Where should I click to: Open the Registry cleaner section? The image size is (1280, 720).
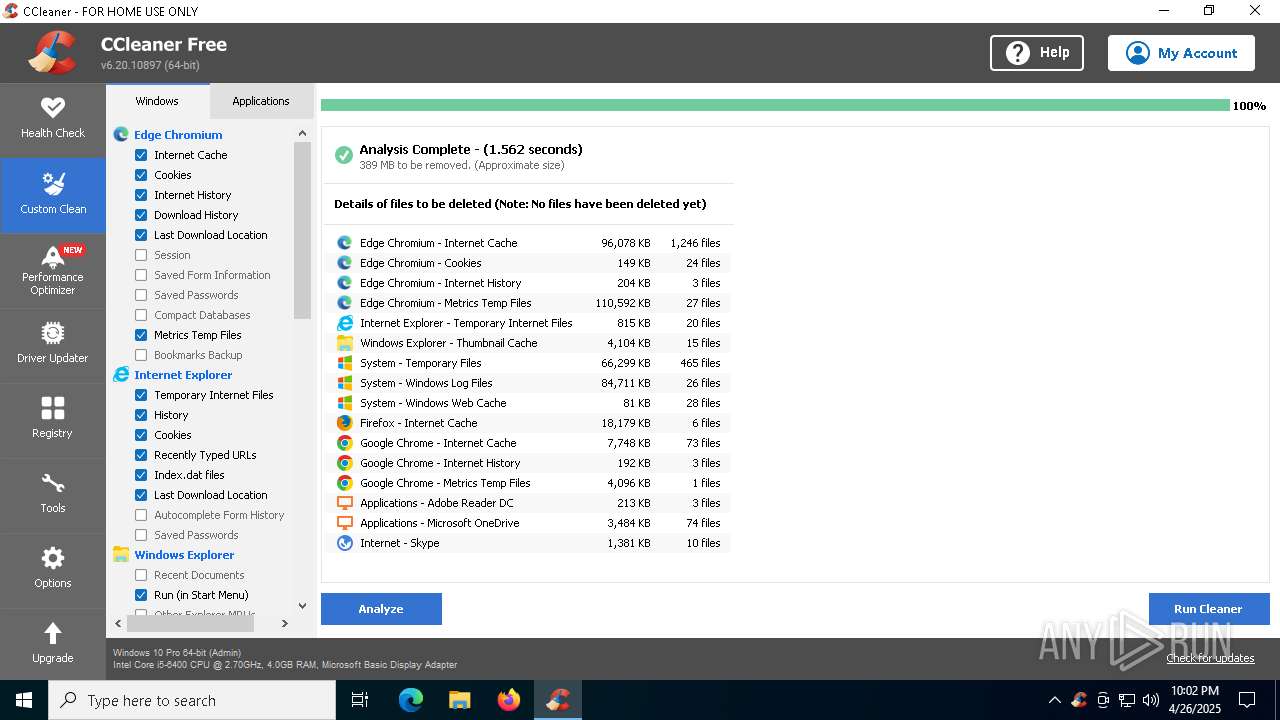52,420
